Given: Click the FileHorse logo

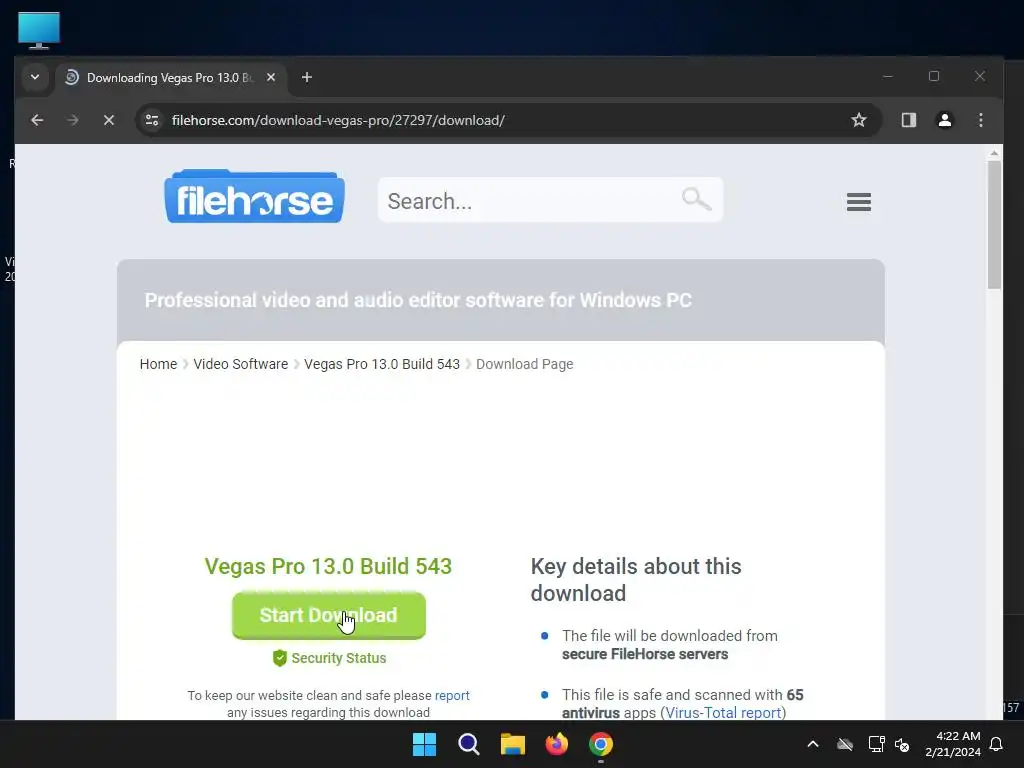Looking at the screenshot, I should click(x=254, y=197).
